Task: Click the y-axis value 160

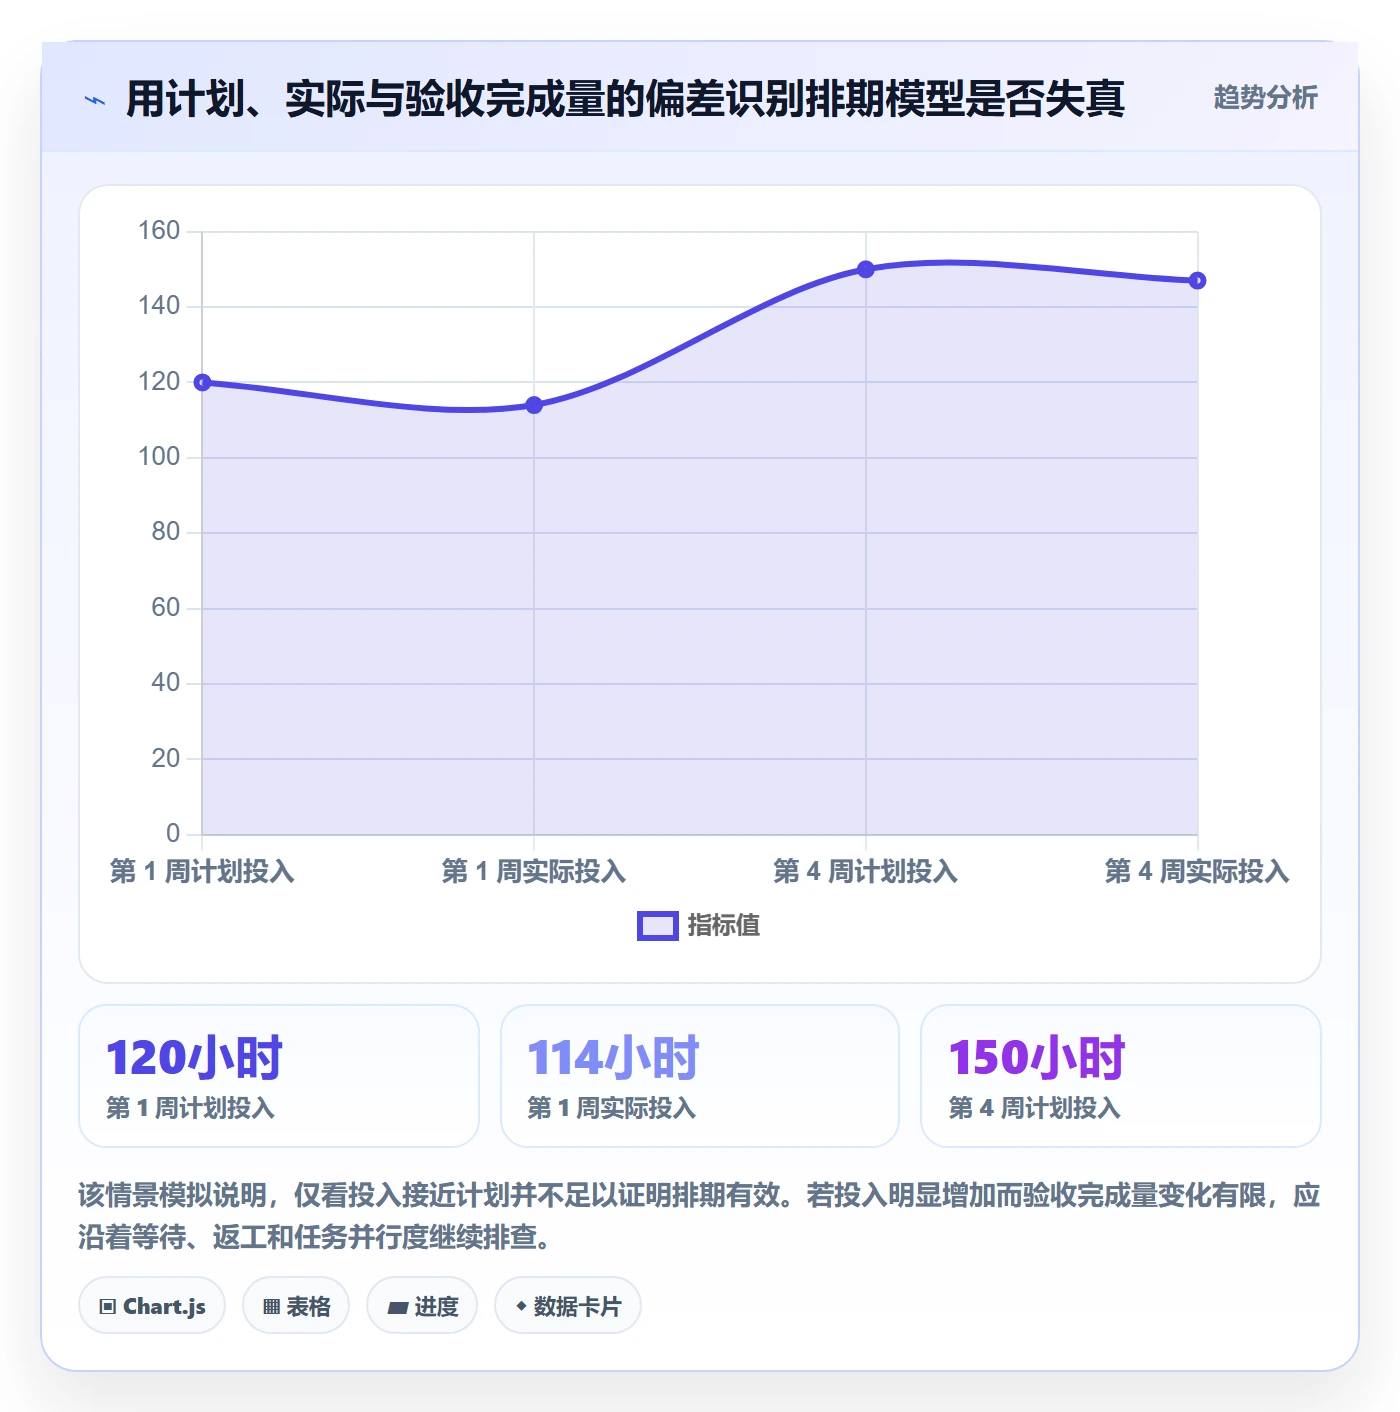Action: [x=159, y=231]
